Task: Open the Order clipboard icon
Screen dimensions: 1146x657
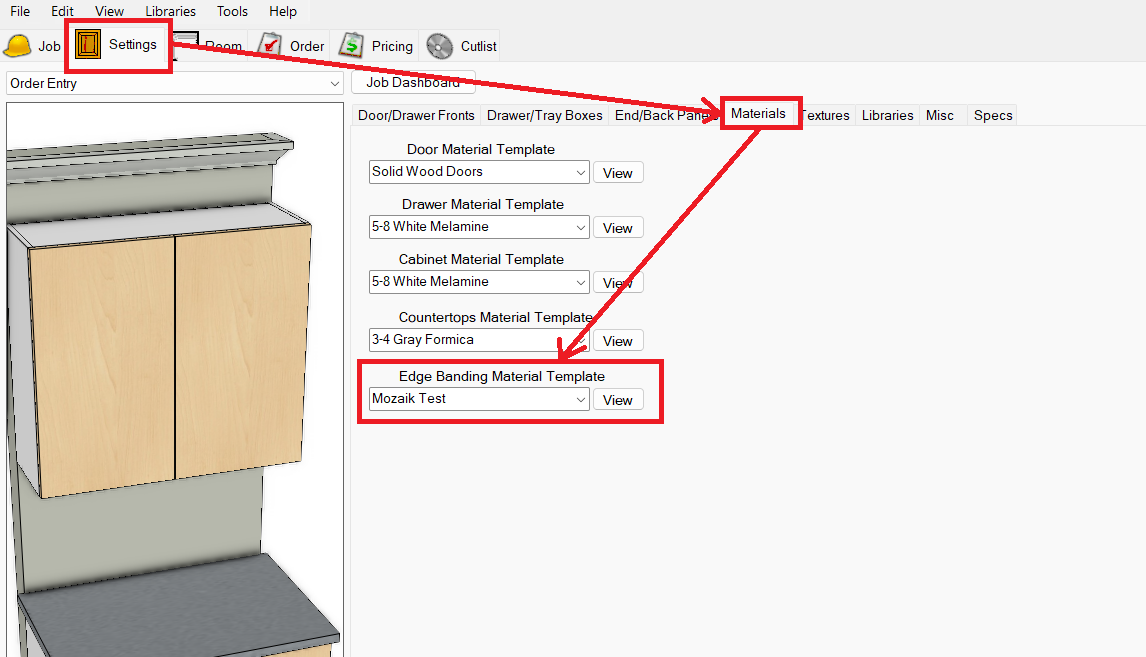Action: [x=270, y=46]
